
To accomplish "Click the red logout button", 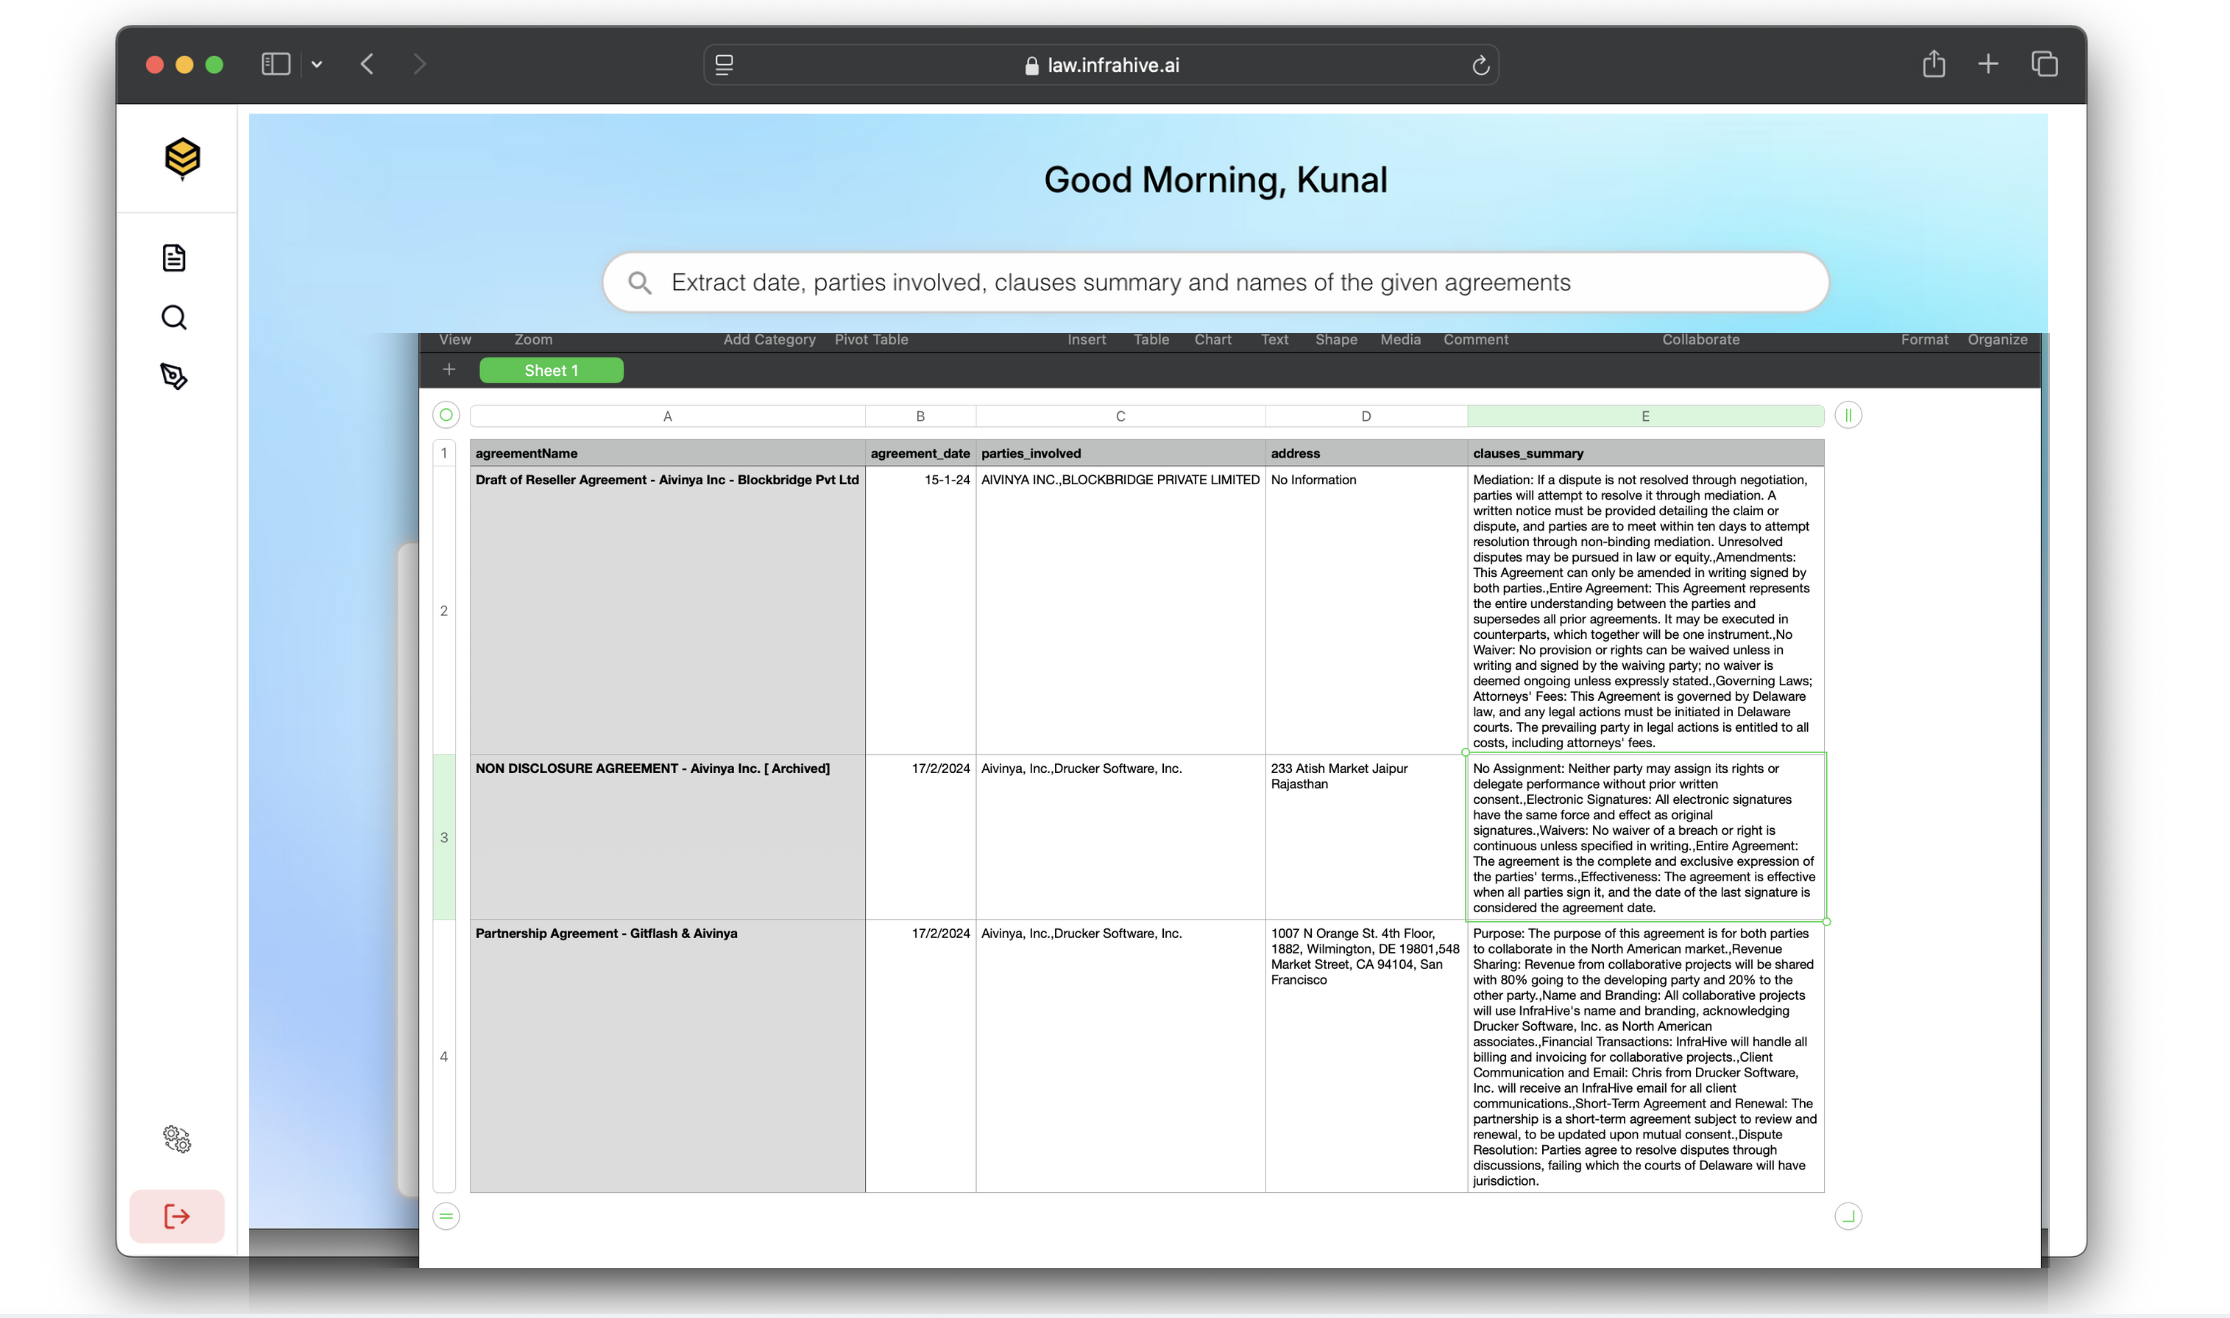I will pos(177,1216).
